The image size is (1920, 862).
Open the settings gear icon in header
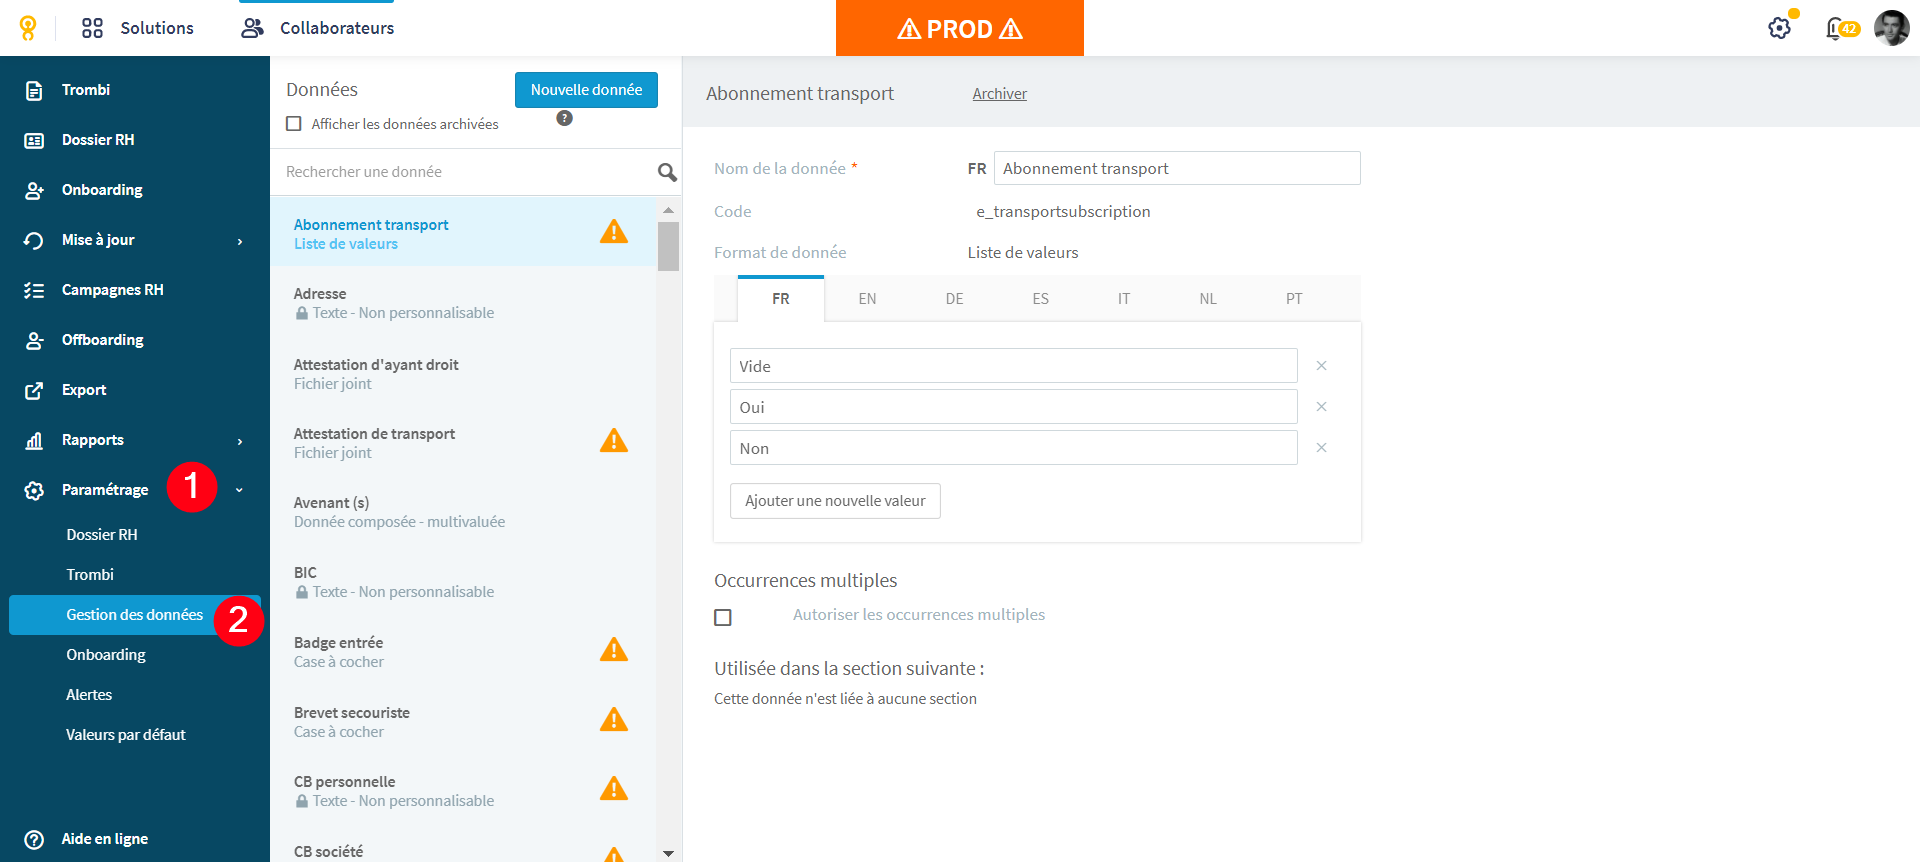1780,28
